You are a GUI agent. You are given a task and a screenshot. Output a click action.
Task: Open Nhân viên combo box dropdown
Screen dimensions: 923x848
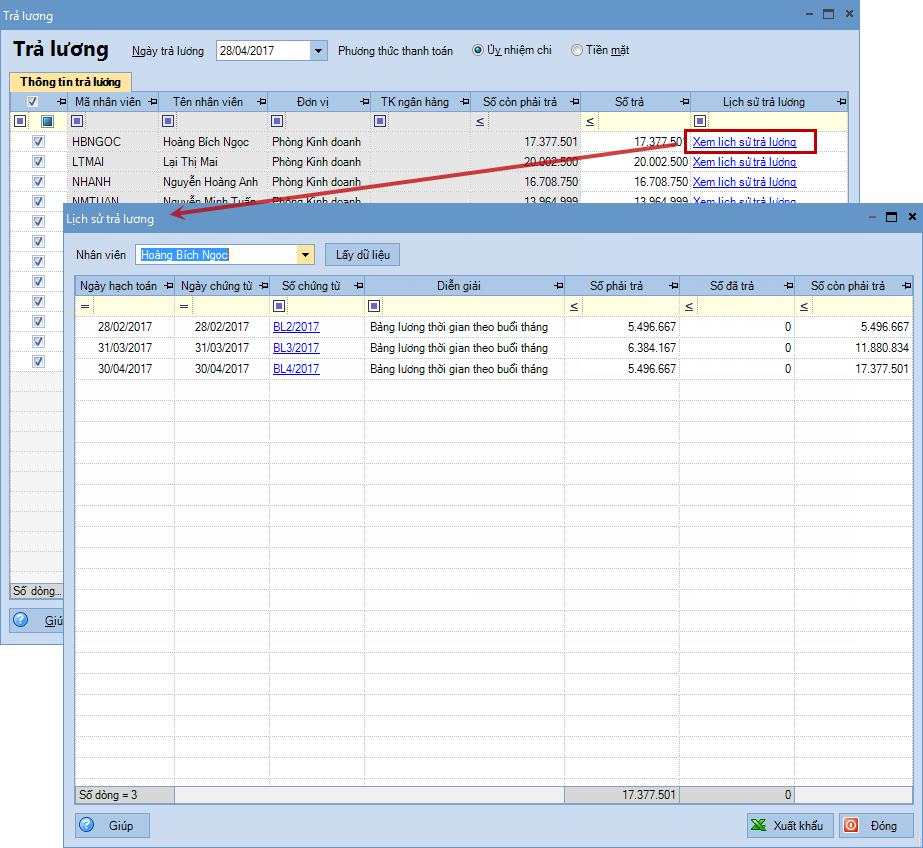click(x=306, y=255)
